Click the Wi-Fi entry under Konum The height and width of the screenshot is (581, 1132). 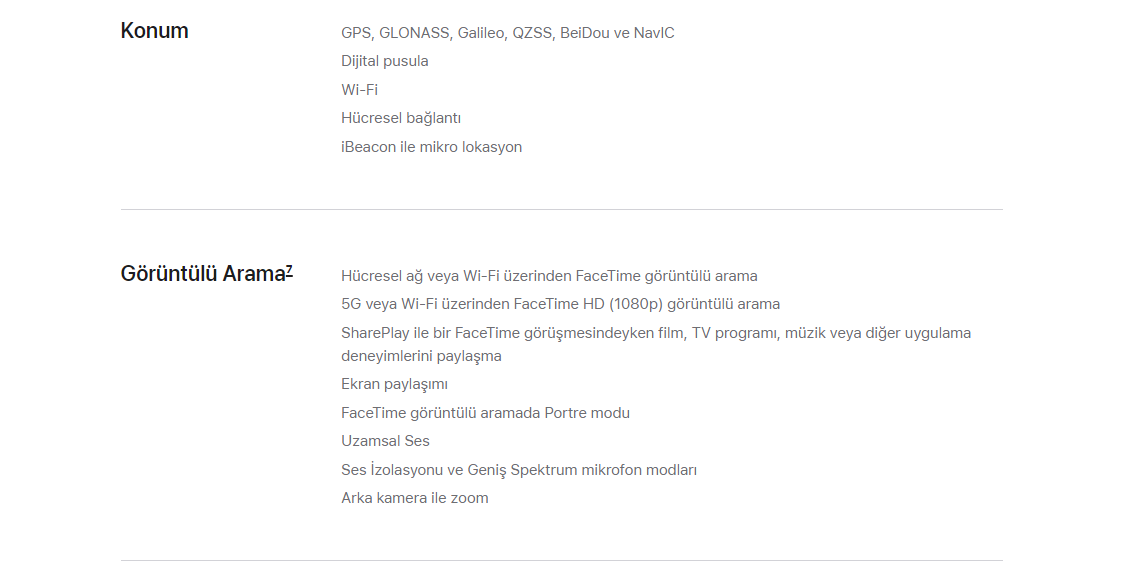coord(360,90)
